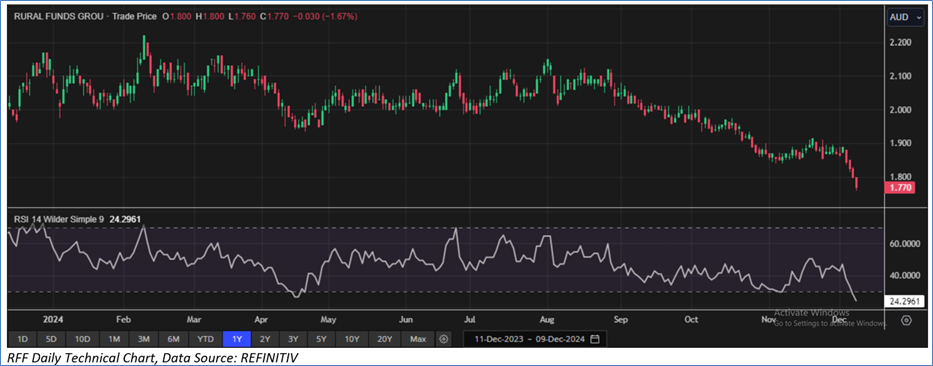
Task: Click the RSI value 24.2961 in header
Action: (x=125, y=219)
